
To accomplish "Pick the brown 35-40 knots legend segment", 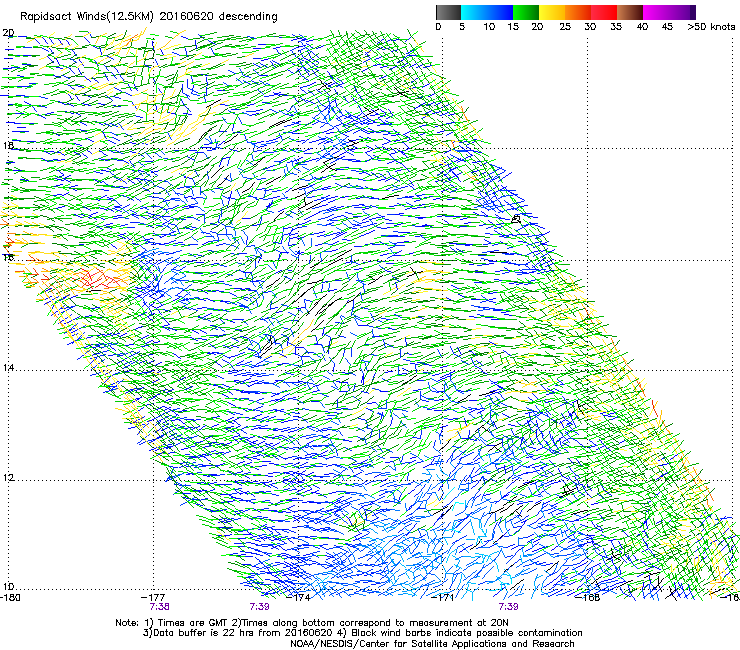I will pos(630,12).
